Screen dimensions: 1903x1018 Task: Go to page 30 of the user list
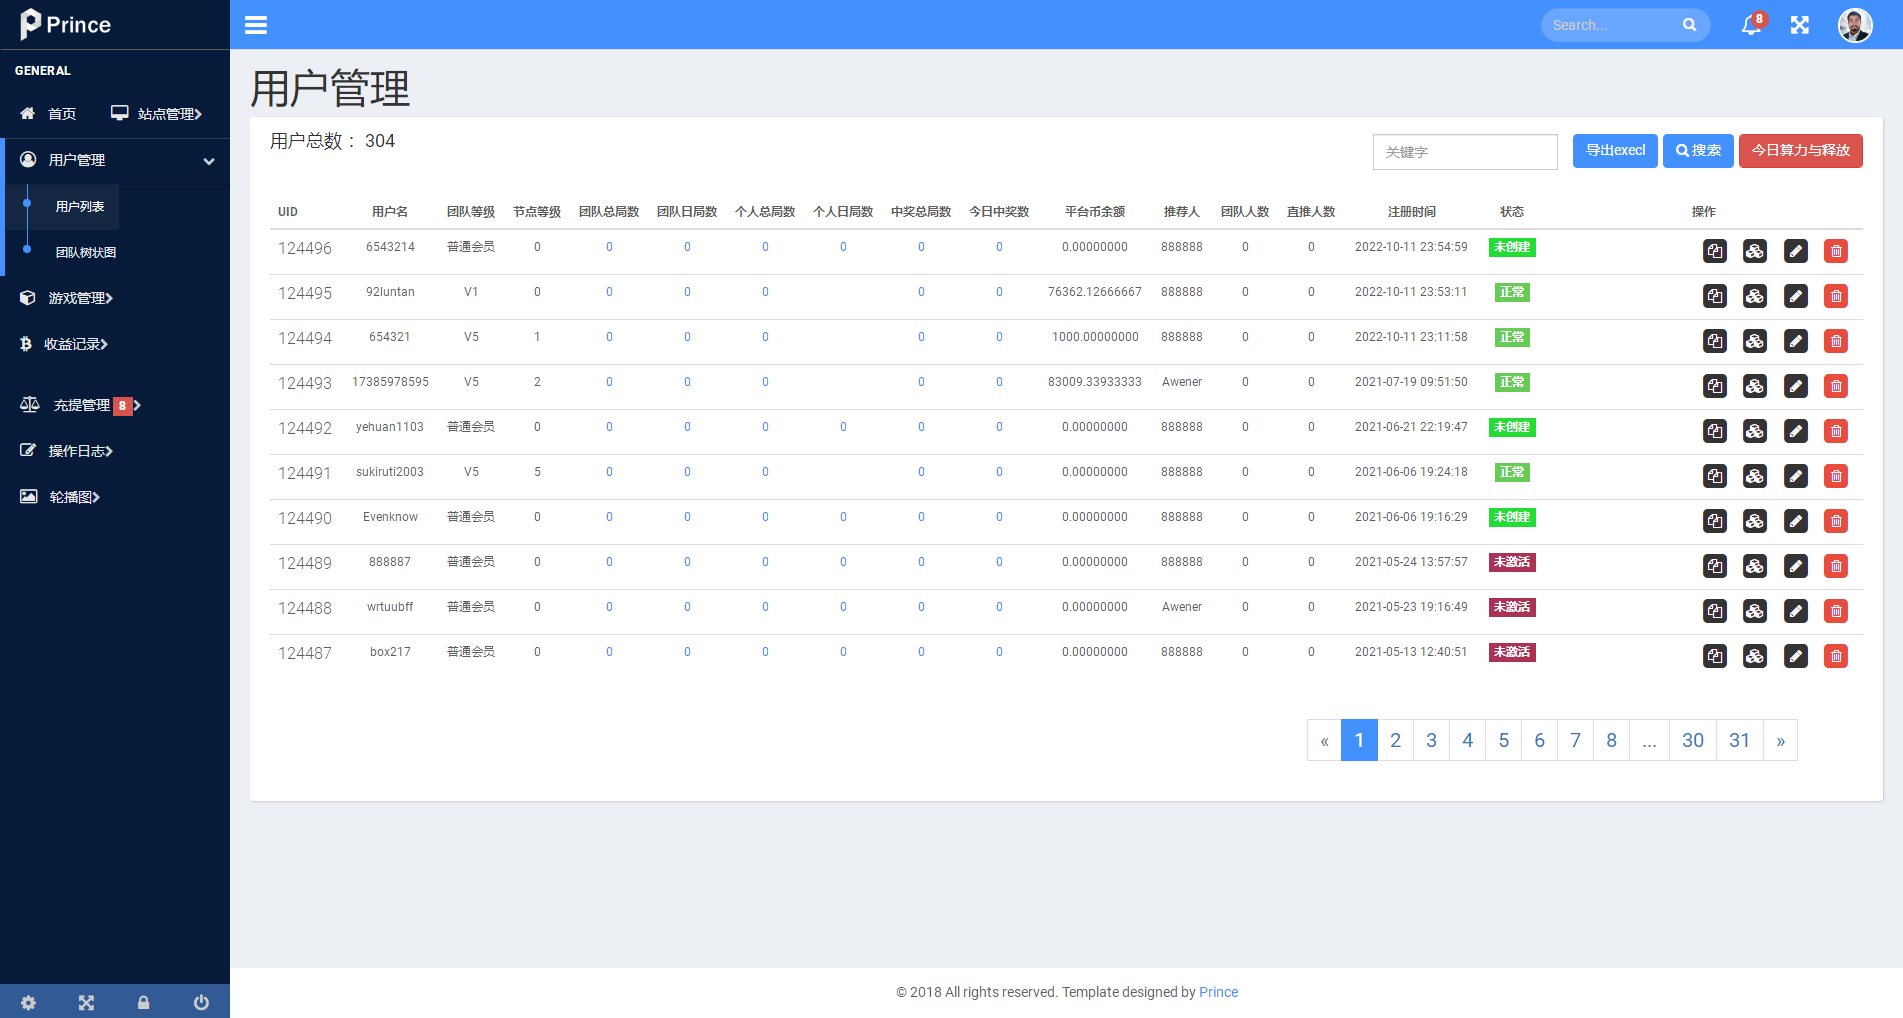point(1692,740)
